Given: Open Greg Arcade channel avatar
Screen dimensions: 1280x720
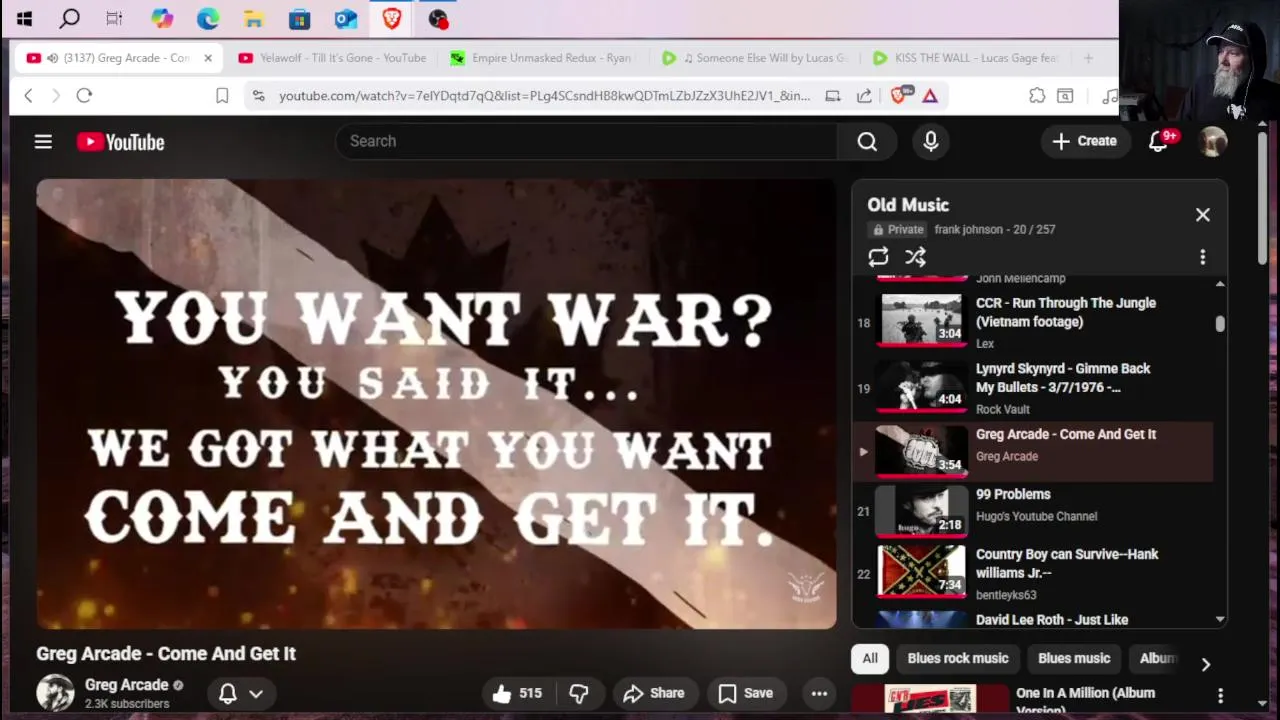Looking at the screenshot, I should point(55,692).
